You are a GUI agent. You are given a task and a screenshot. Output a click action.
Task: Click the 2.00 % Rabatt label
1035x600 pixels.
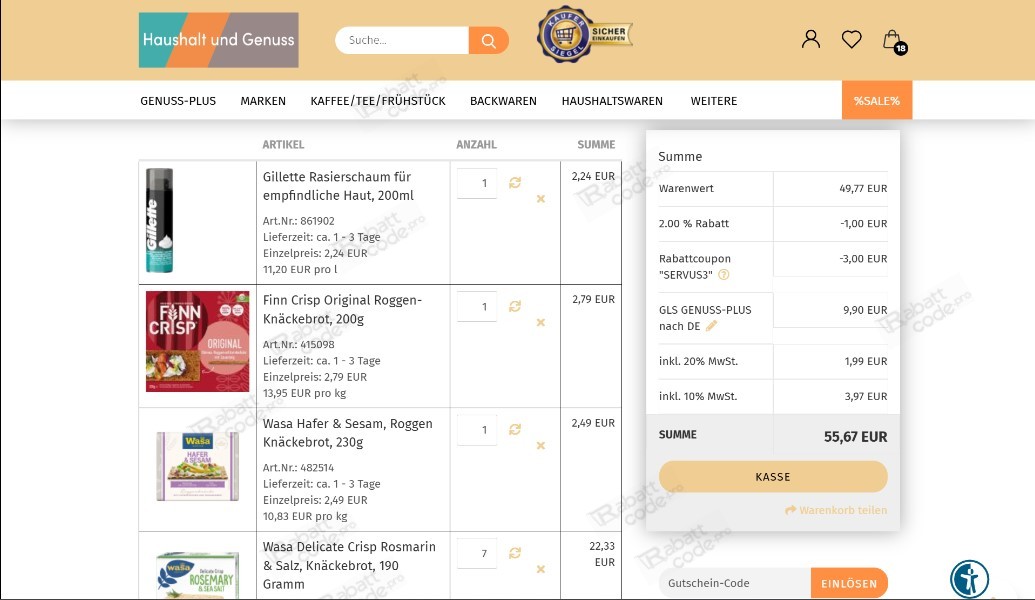click(694, 224)
